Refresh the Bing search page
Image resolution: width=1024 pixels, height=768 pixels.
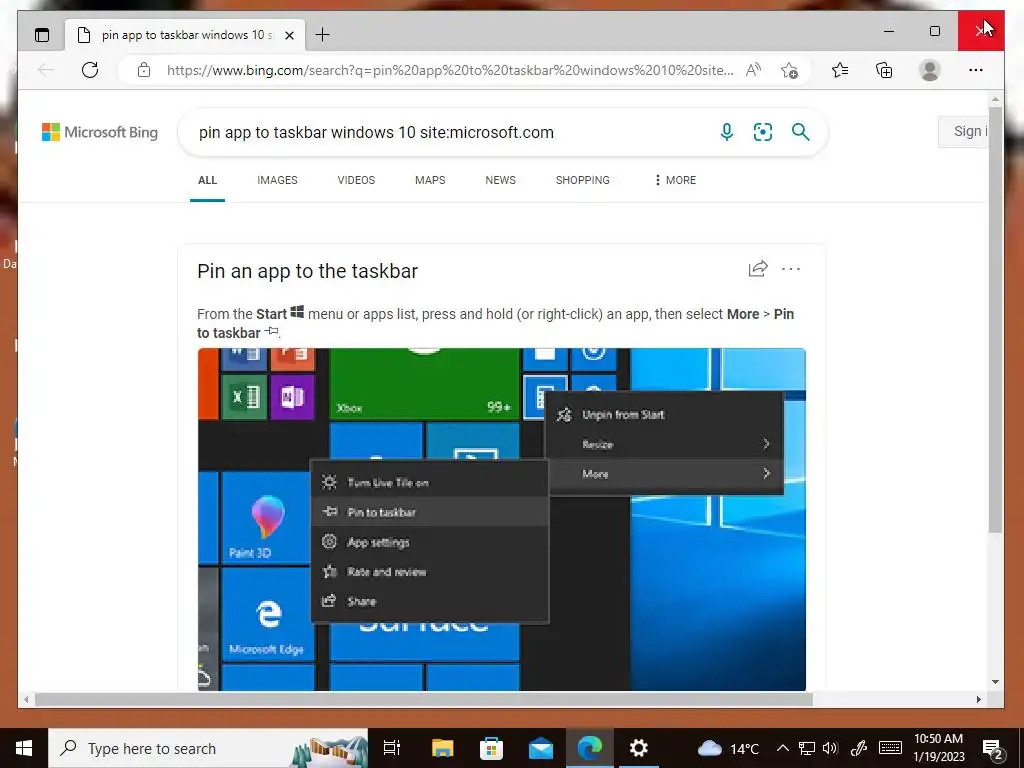[90, 70]
